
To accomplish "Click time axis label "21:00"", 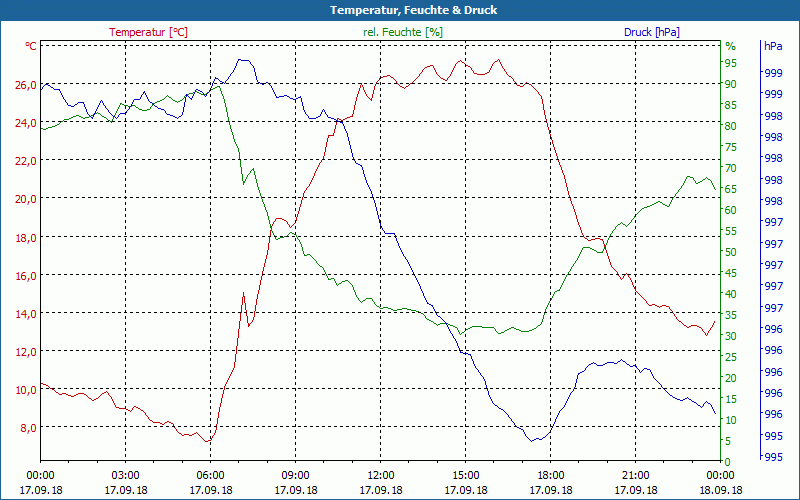I will [x=636, y=476].
